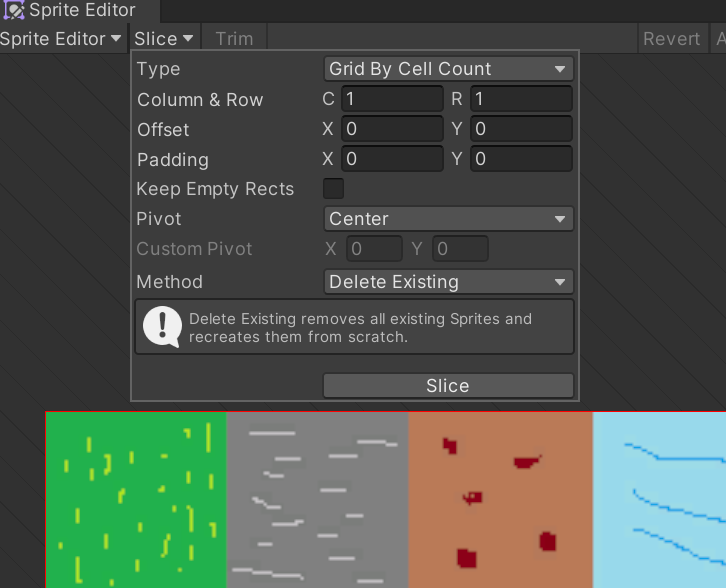Image resolution: width=726 pixels, height=588 pixels.
Task: Select the brown dirt tile sprite
Action: (501, 500)
